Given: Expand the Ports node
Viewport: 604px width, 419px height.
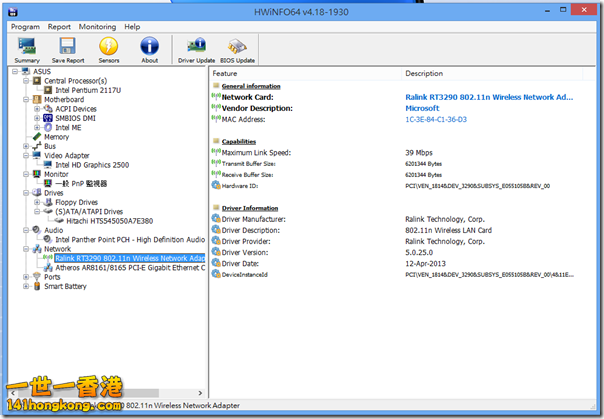Looking at the screenshot, I should tap(26, 277).
